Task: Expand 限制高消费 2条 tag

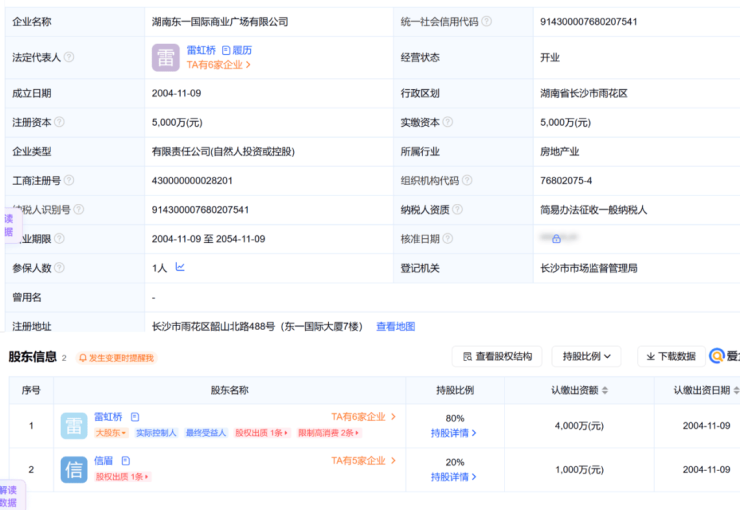Action: (x=328, y=433)
